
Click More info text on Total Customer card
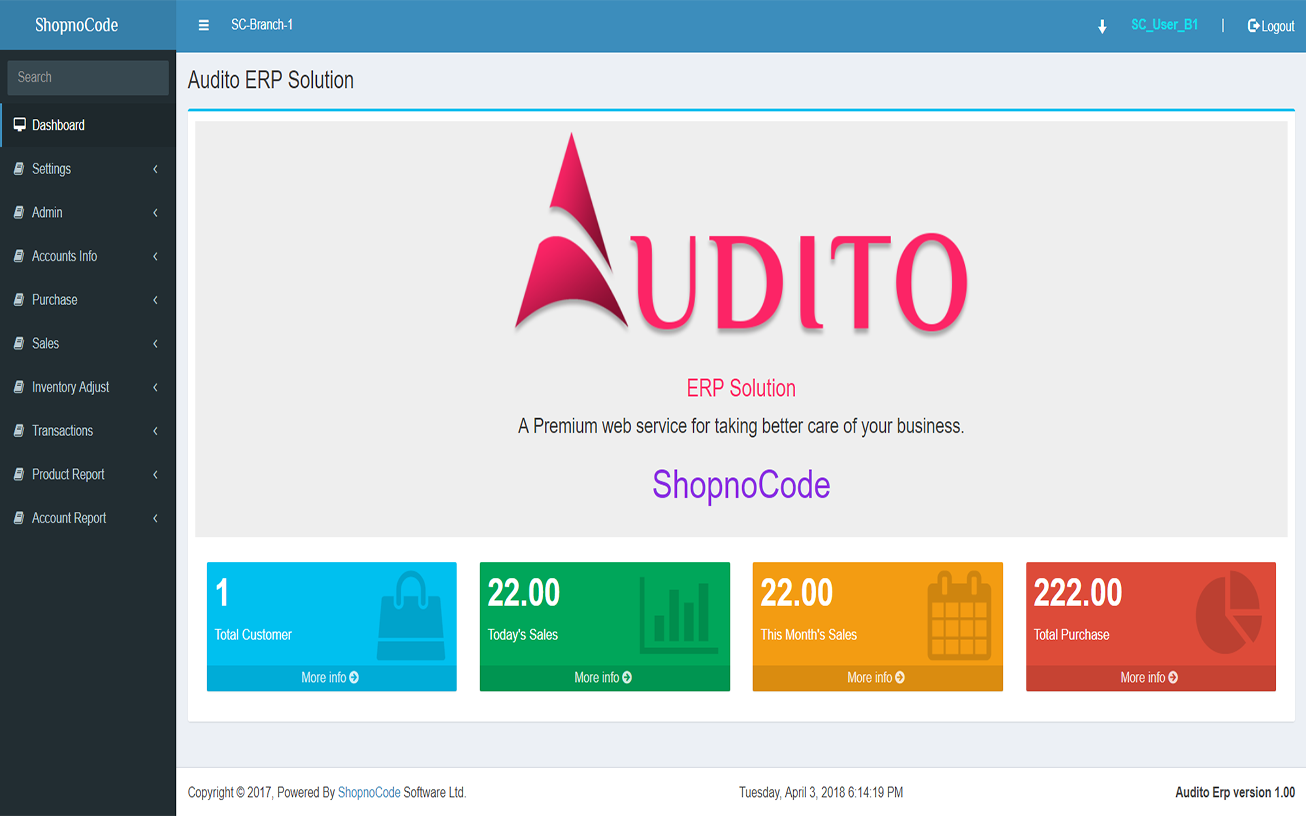(323, 678)
